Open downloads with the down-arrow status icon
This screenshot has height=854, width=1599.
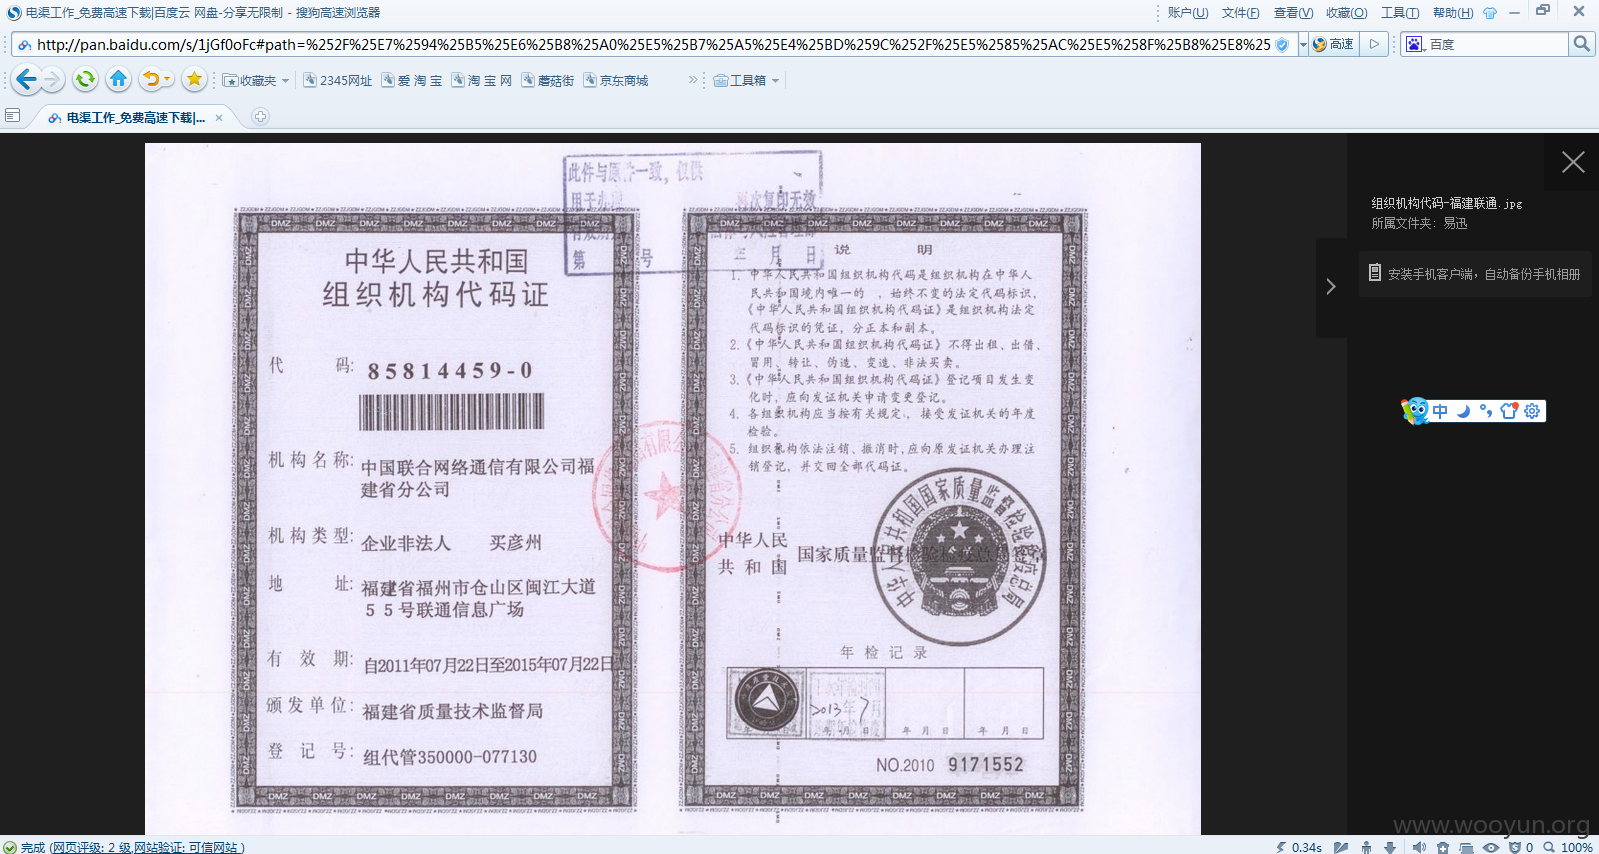1390,847
